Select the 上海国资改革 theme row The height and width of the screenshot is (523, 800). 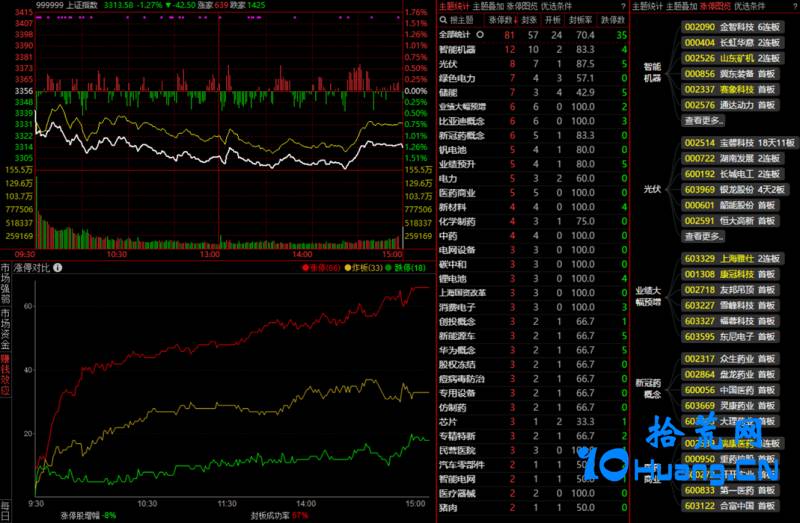533,293
